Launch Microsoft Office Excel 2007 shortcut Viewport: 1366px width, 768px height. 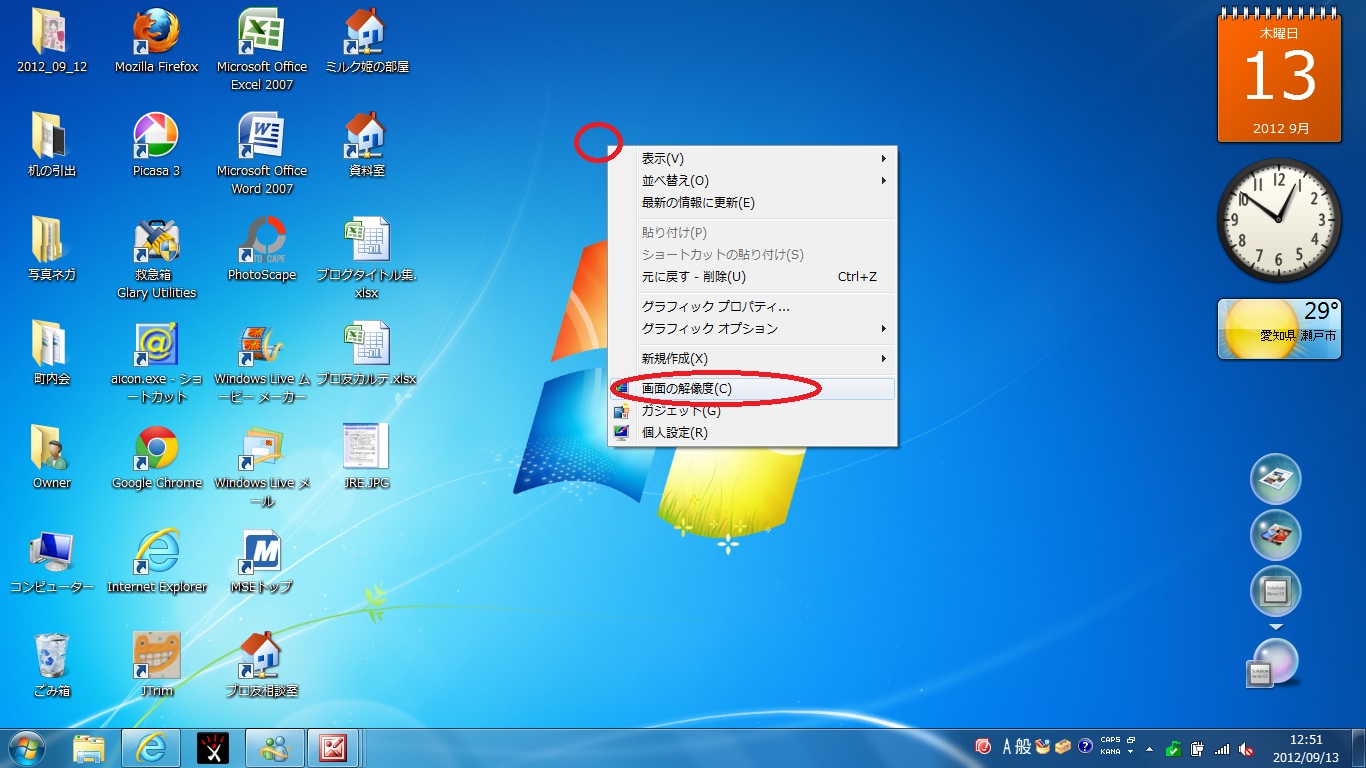pyautogui.click(x=262, y=50)
